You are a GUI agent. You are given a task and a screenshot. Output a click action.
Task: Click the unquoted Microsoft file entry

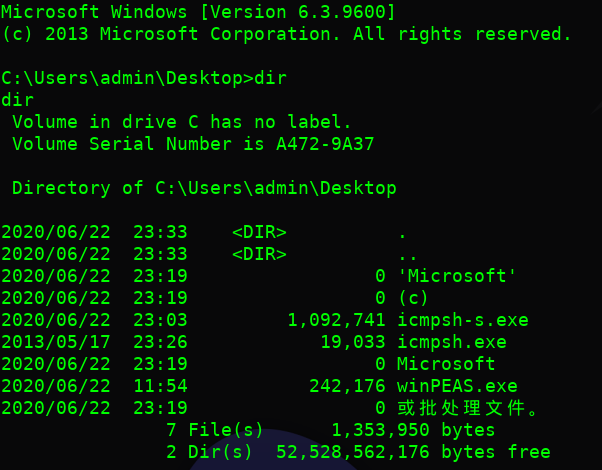(446, 364)
